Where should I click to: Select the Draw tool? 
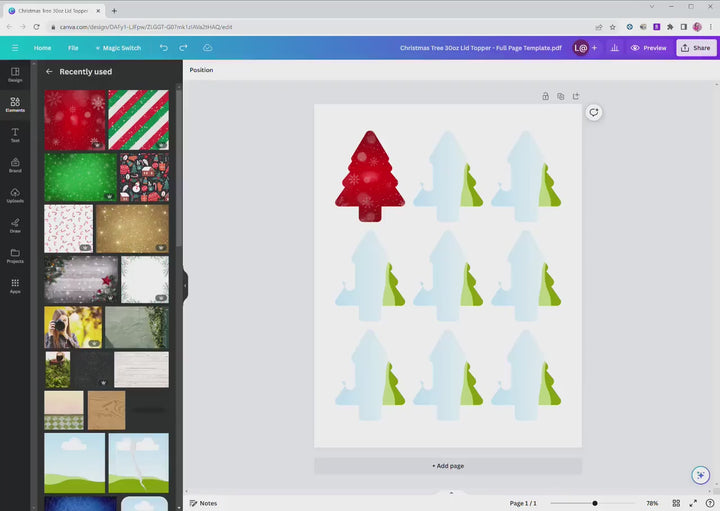[15, 224]
